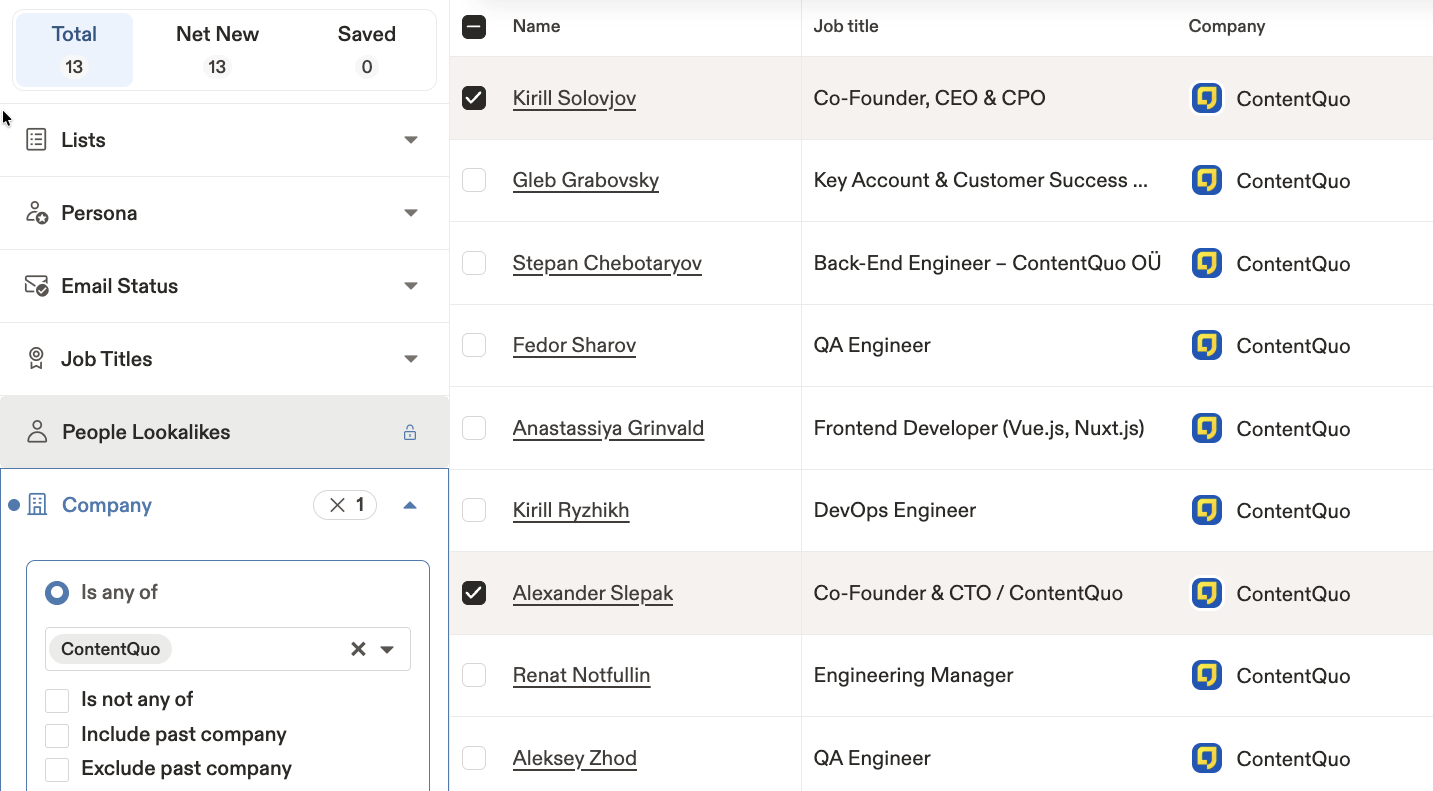Click ContentQuo logo in Kirill Solovjov row

(x=1207, y=98)
